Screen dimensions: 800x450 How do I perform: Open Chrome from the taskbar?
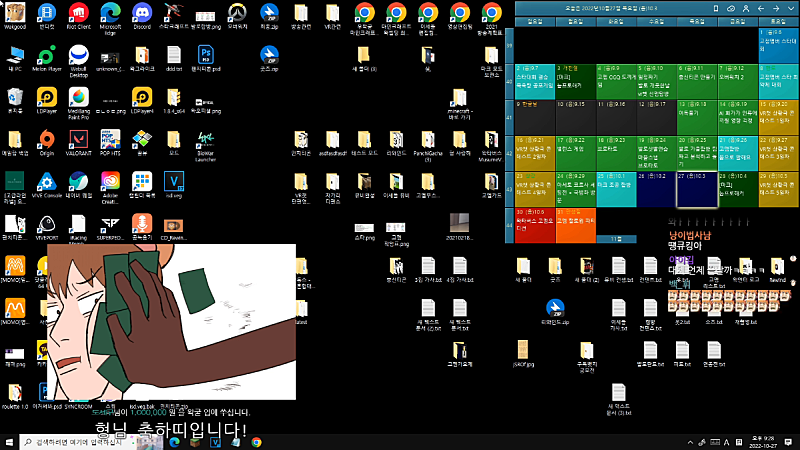257,441
